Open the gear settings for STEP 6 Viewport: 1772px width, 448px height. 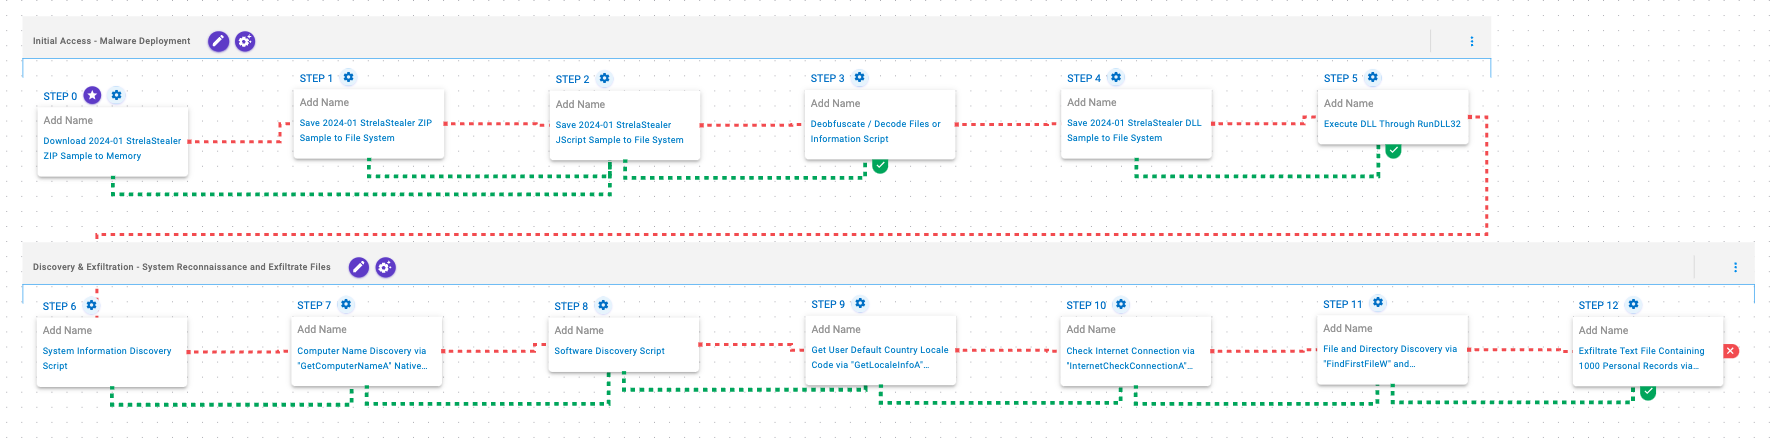[x=92, y=305]
